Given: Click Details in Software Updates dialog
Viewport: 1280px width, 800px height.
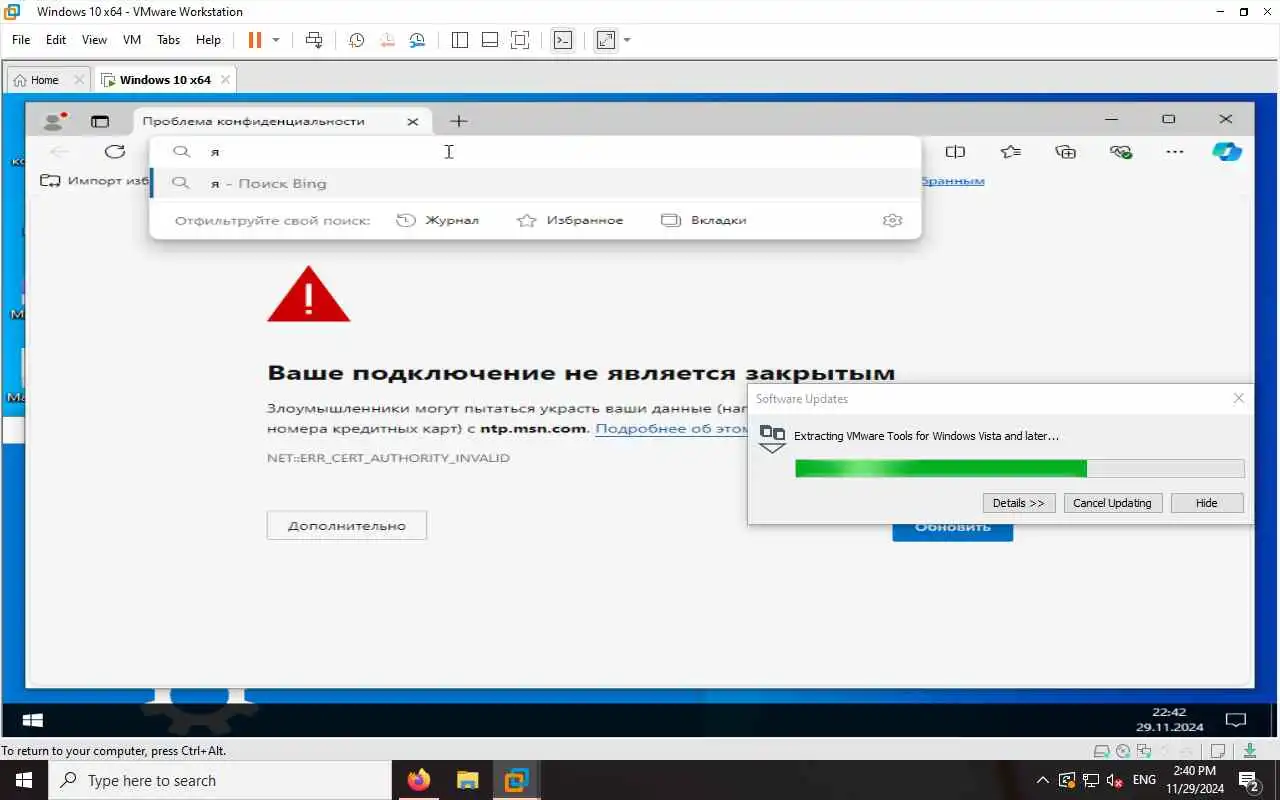Looking at the screenshot, I should coord(1019,503).
